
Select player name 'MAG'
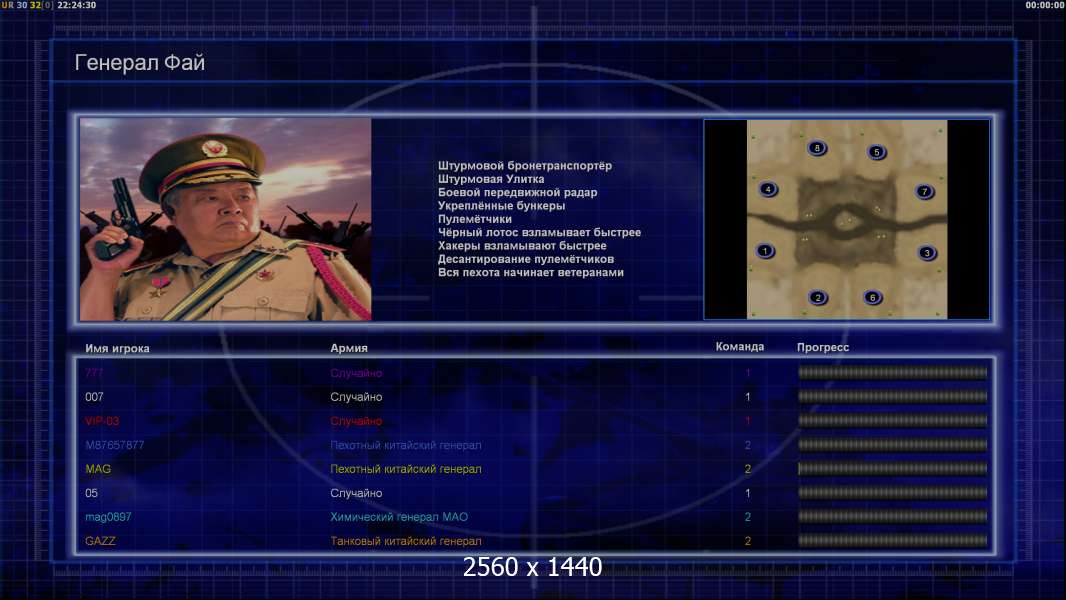(98, 469)
